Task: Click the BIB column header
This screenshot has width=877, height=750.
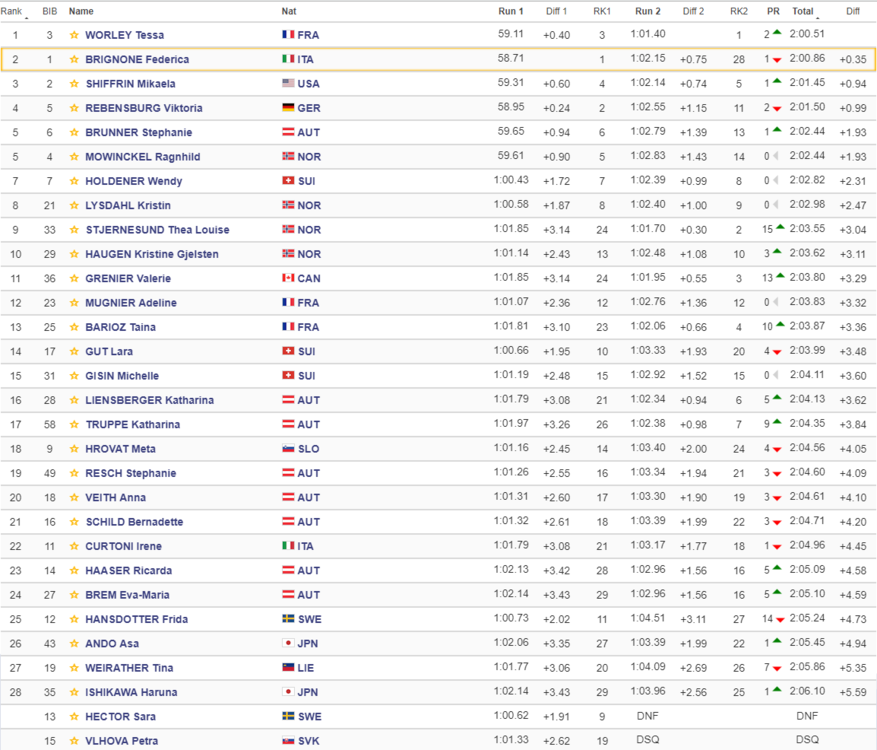Action: (x=49, y=11)
